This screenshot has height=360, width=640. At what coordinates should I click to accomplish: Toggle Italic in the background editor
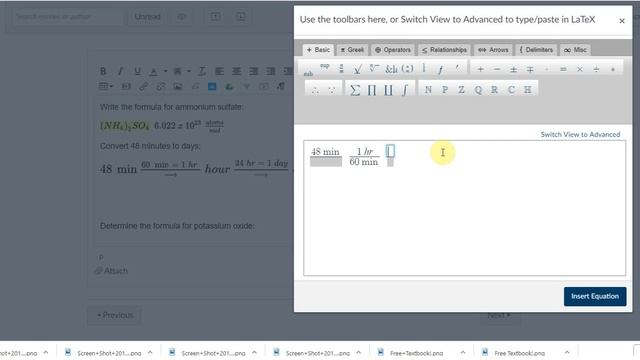click(x=120, y=71)
